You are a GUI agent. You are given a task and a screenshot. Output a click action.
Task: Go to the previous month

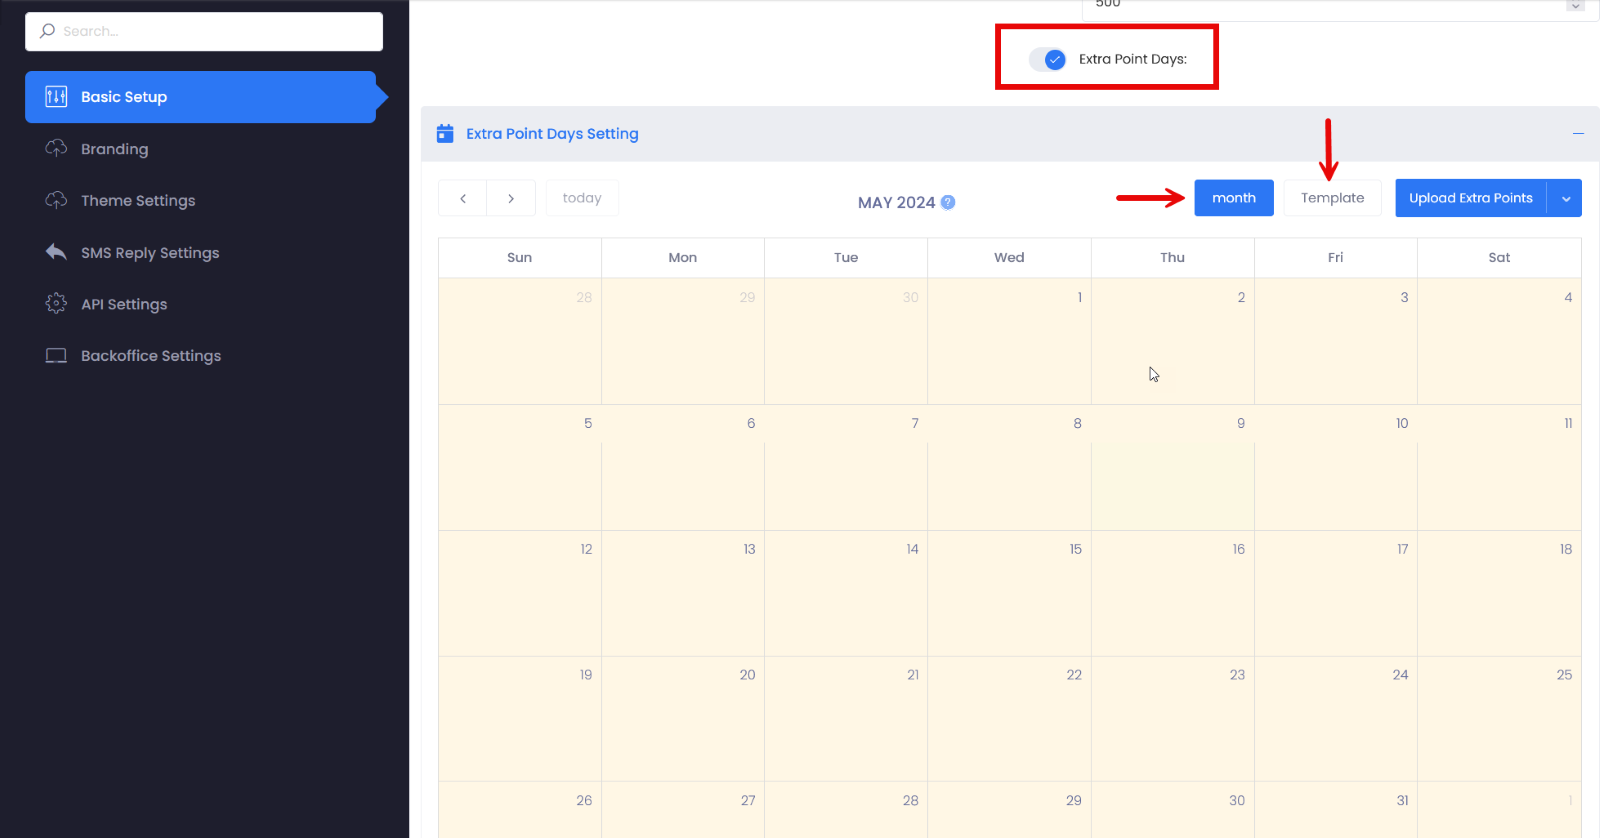tap(463, 198)
